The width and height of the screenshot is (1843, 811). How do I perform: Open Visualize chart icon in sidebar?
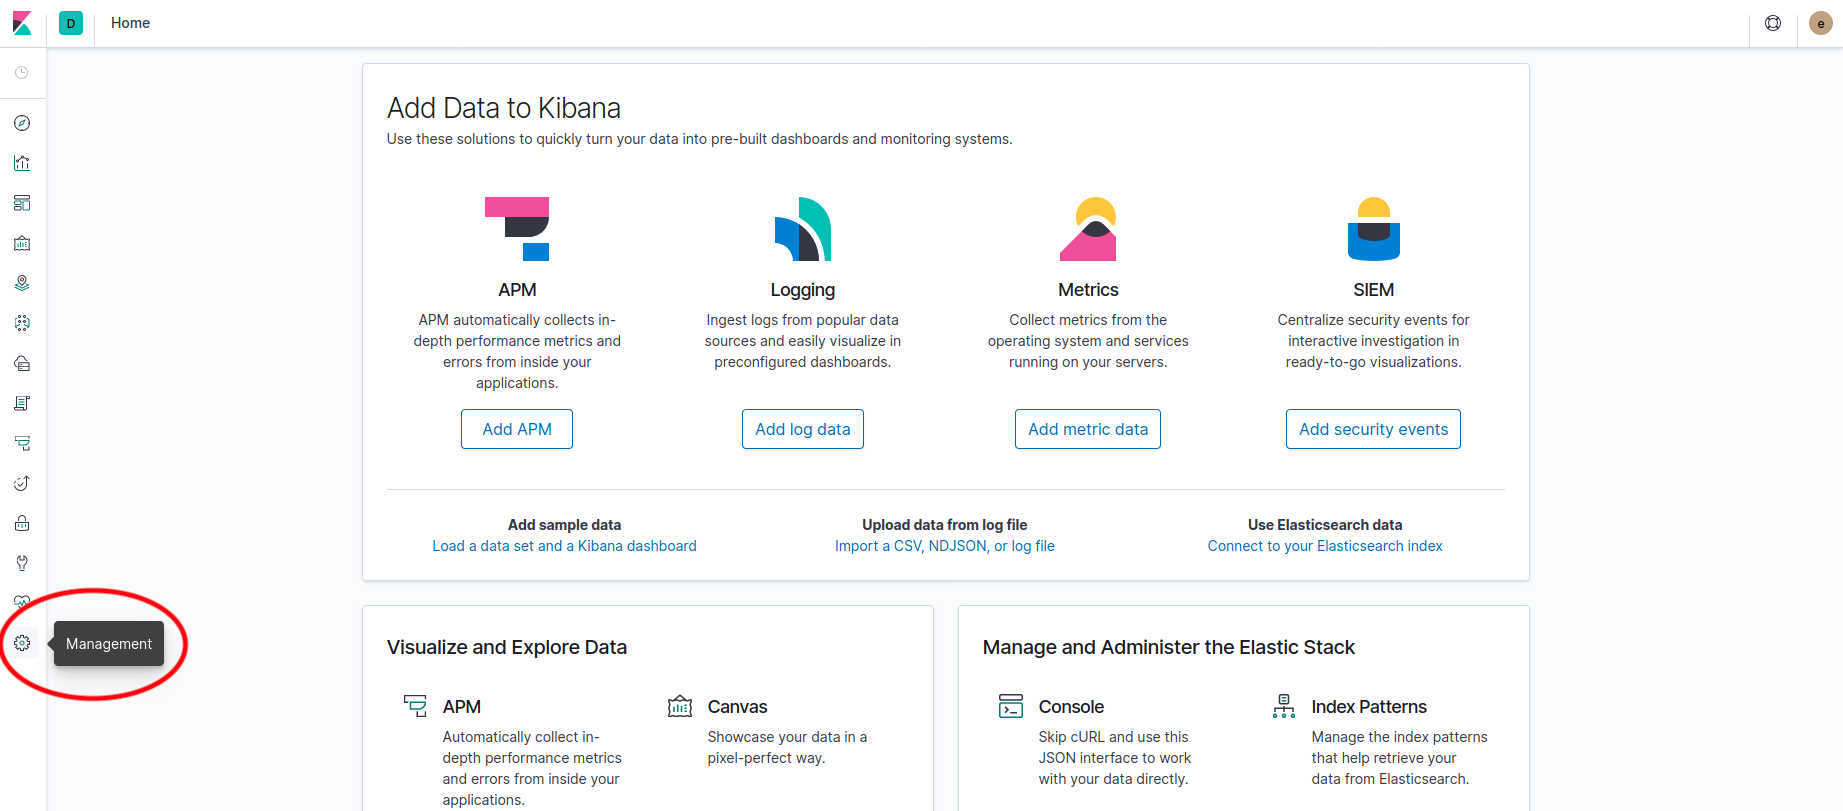[22, 163]
